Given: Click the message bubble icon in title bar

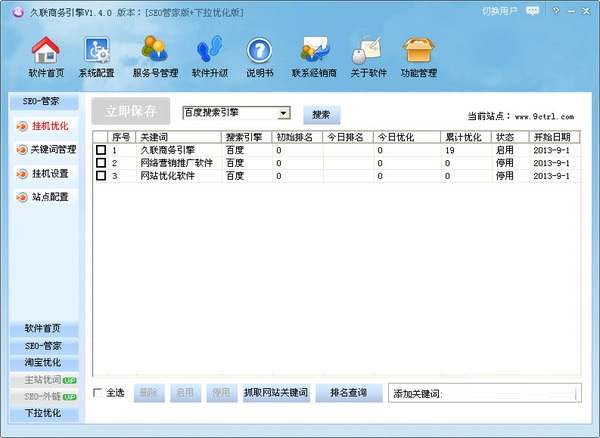Looking at the screenshot, I should (532, 11).
